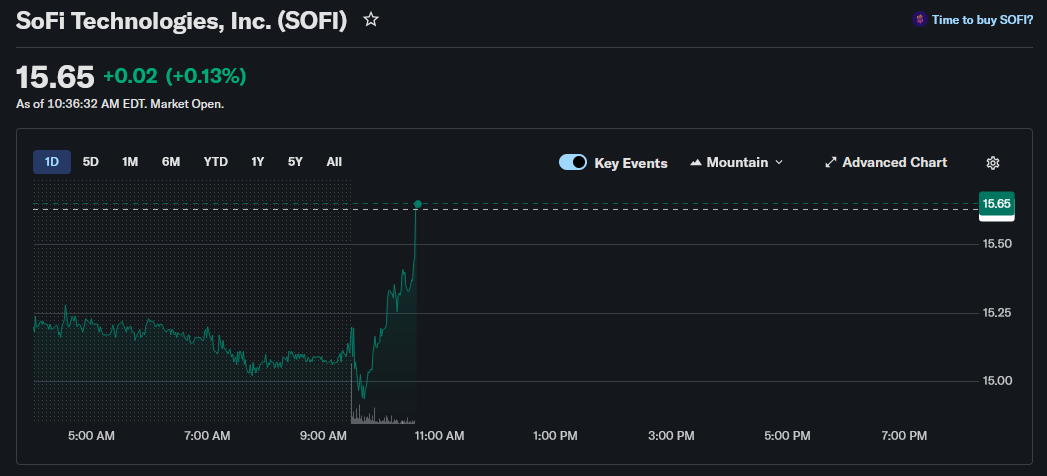Click the 5:00 AM x-axis label
This screenshot has height=476, width=1047.
click(x=91, y=436)
